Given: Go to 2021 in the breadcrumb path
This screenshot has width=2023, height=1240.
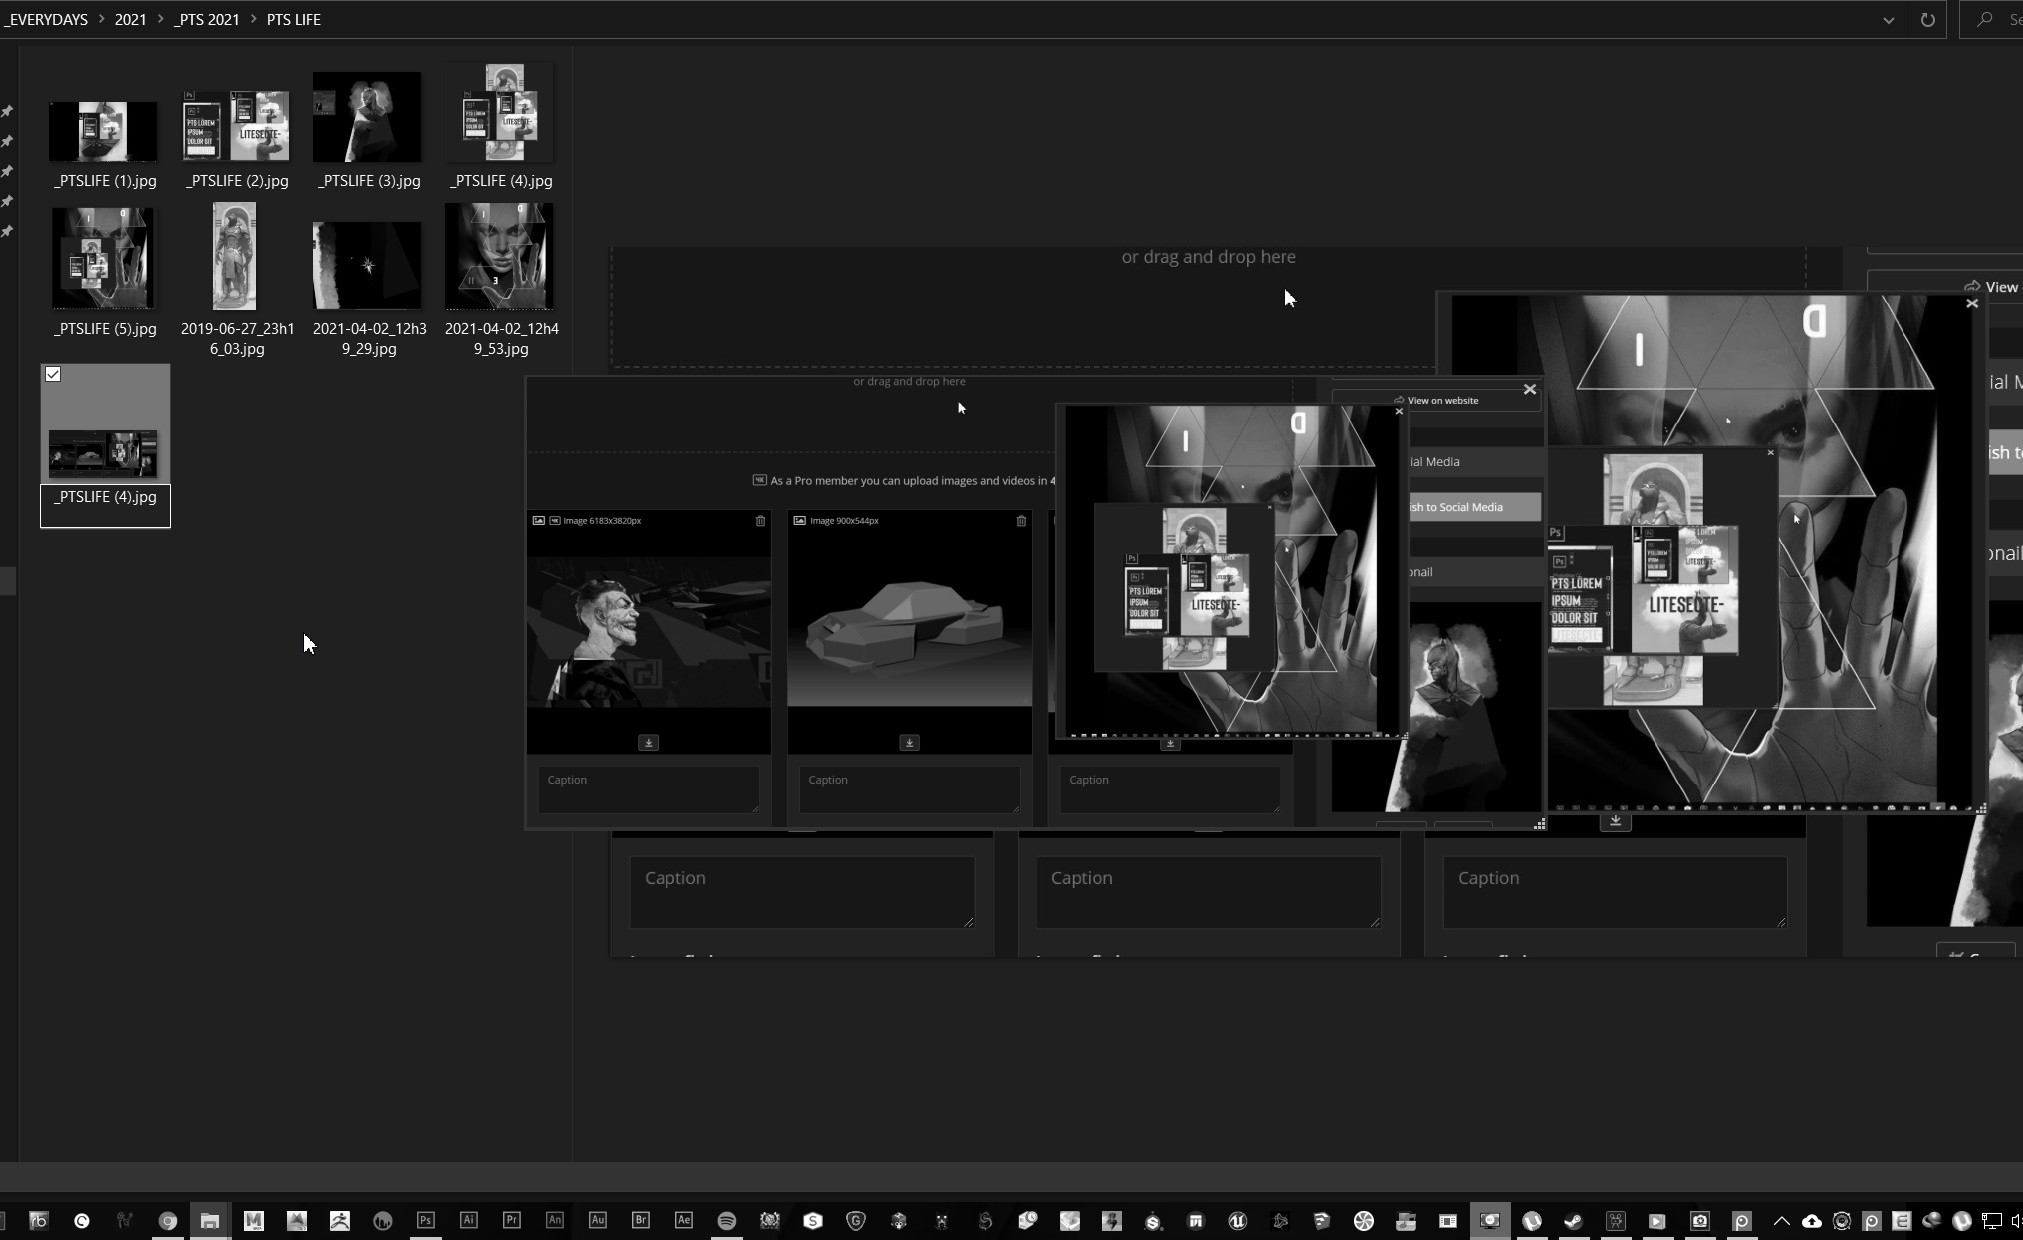Looking at the screenshot, I should [130, 19].
